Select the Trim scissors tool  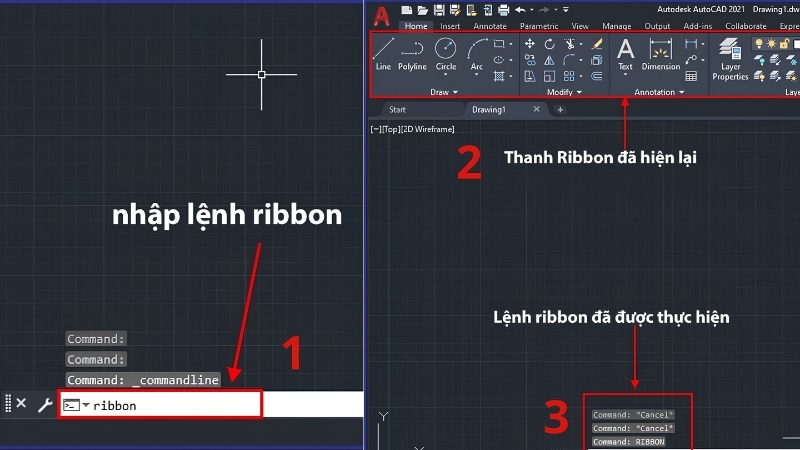(569, 44)
